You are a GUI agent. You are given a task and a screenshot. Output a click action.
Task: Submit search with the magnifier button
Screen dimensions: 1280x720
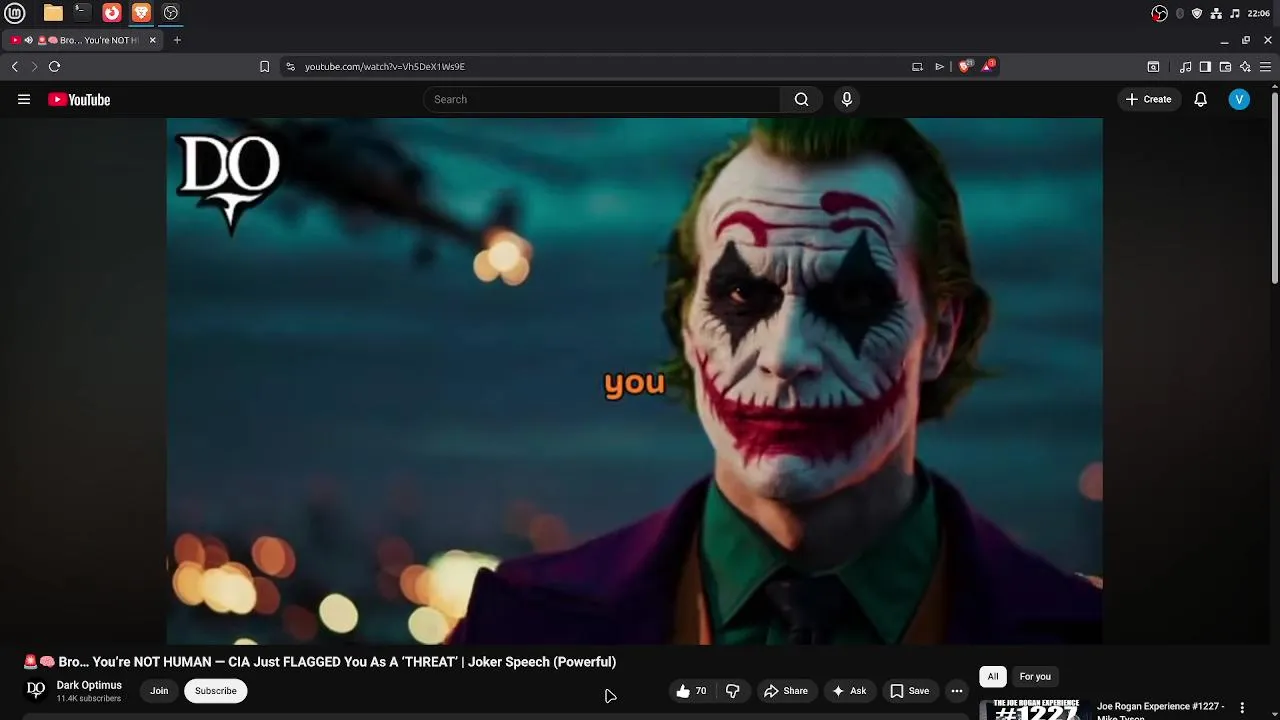pyautogui.click(x=801, y=99)
